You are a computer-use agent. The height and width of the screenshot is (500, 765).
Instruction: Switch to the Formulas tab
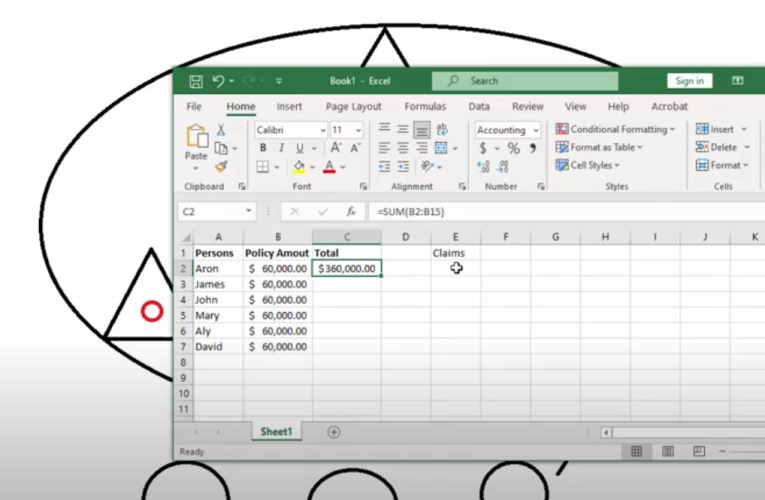point(425,106)
